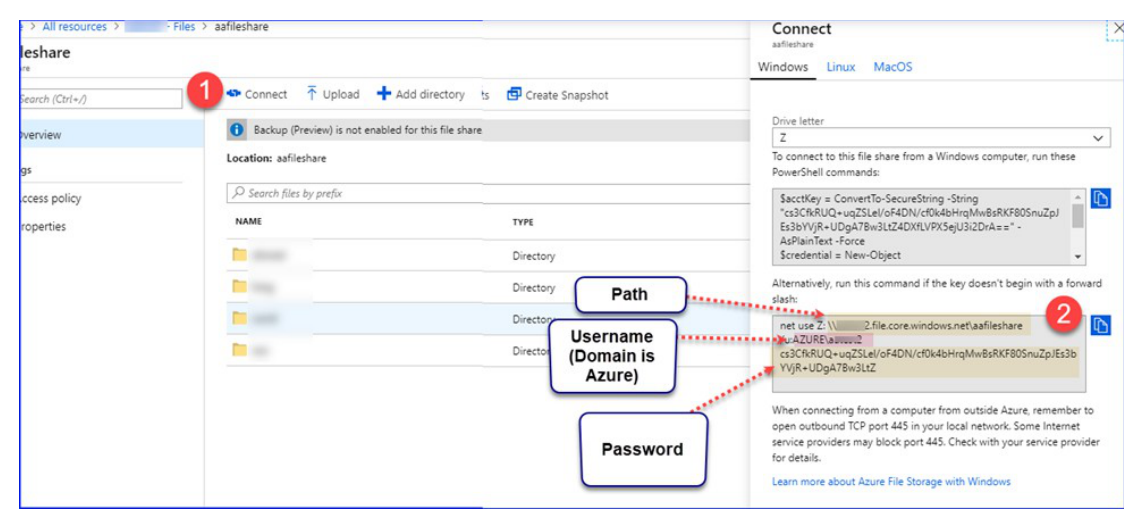1144x528 pixels.
Task: Focus the sidebar Search (Ctrl+/) box
Action: click(x=101, y=99)
